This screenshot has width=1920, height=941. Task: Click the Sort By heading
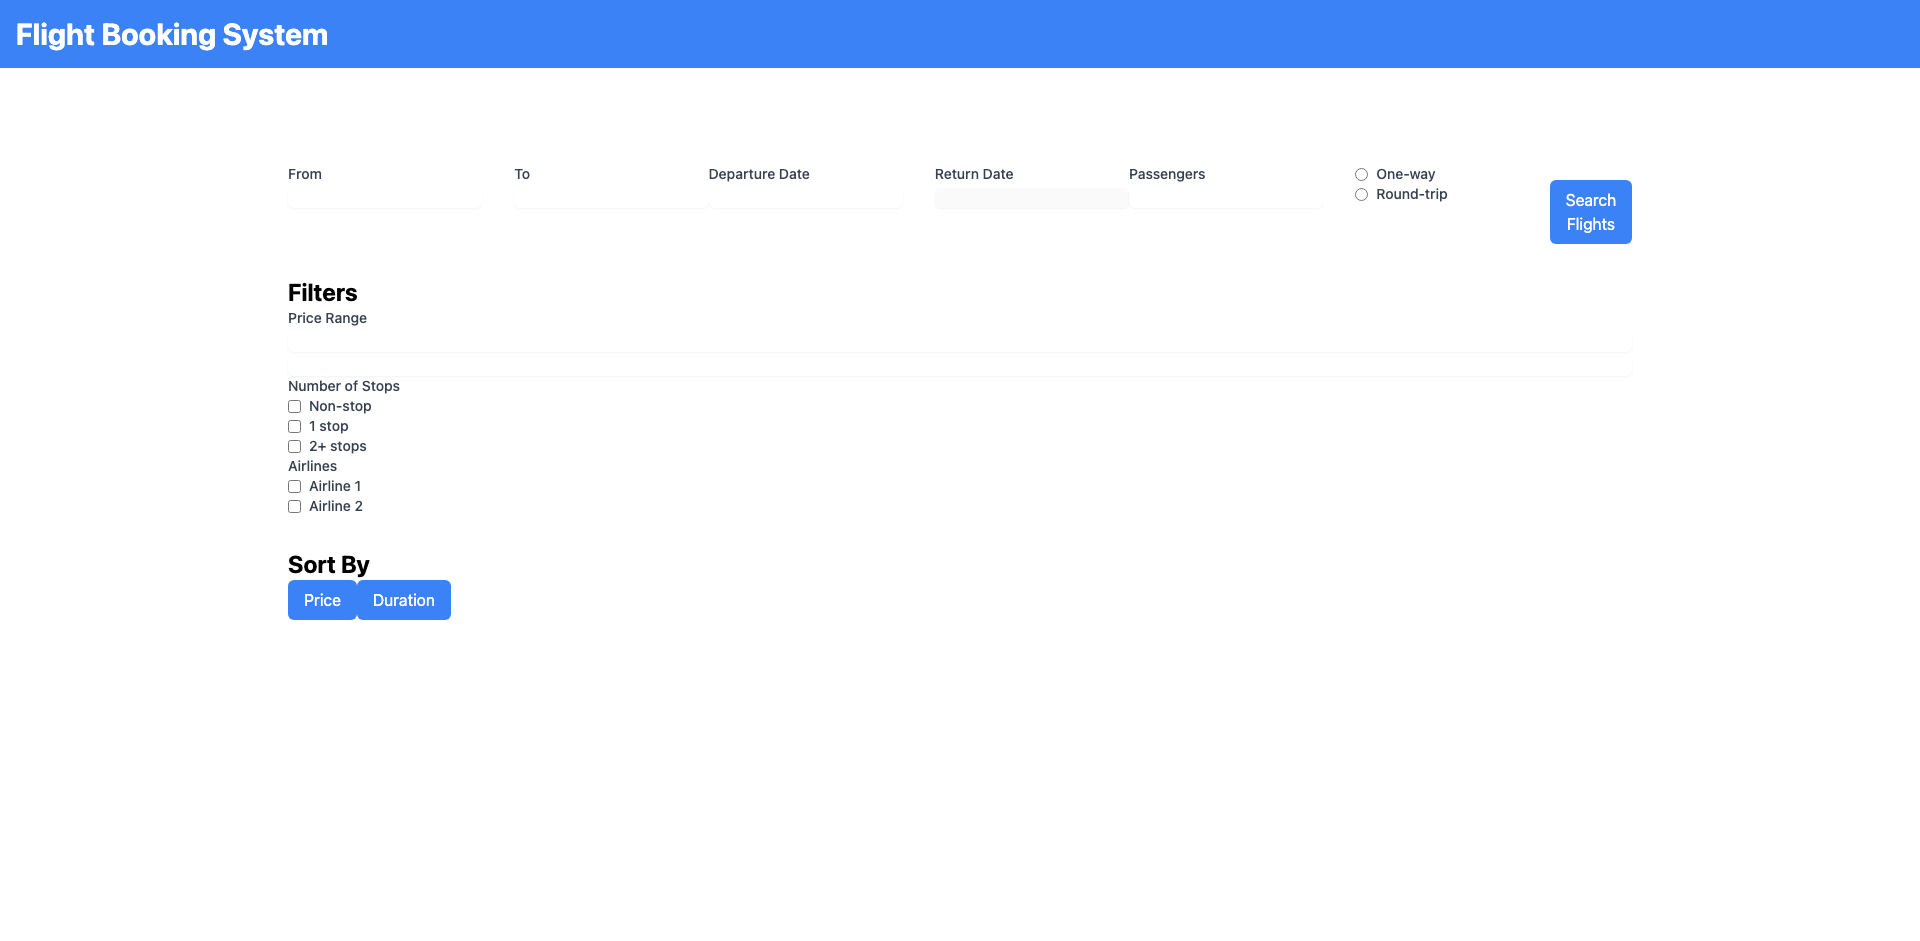pos(328,565)
